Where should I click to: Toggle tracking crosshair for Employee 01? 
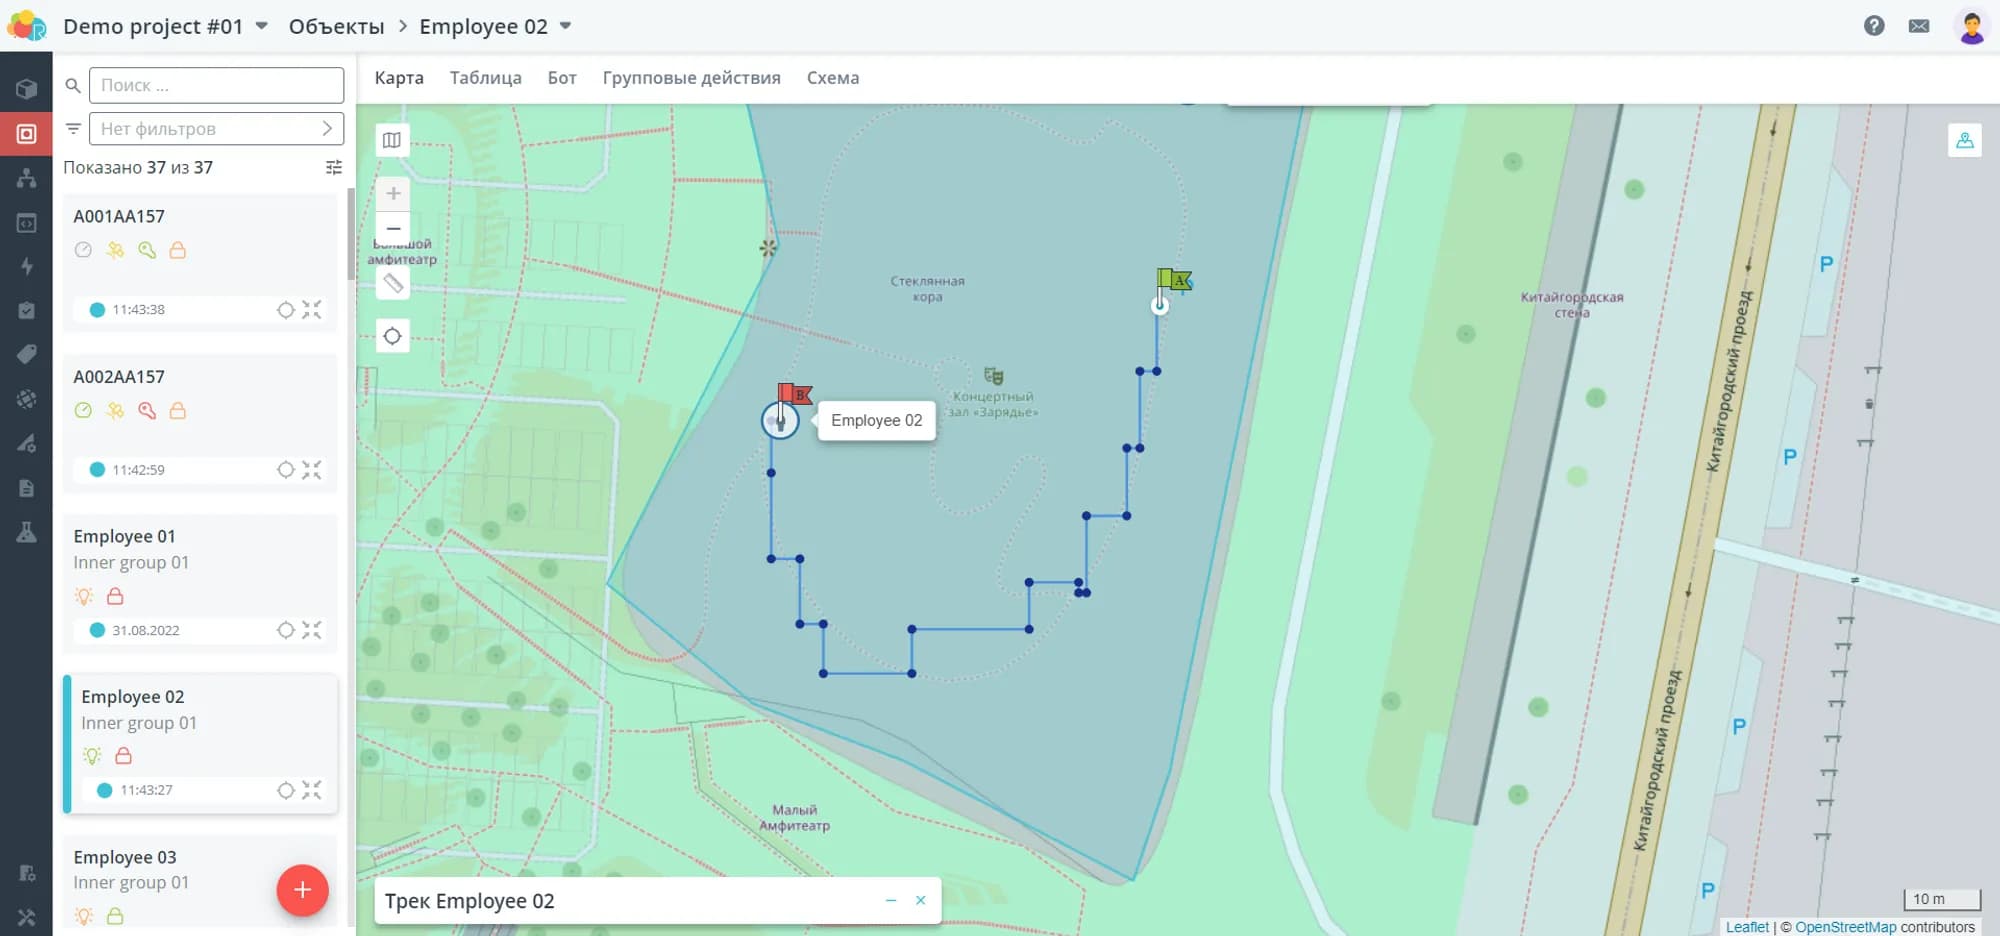click(286, 630)
